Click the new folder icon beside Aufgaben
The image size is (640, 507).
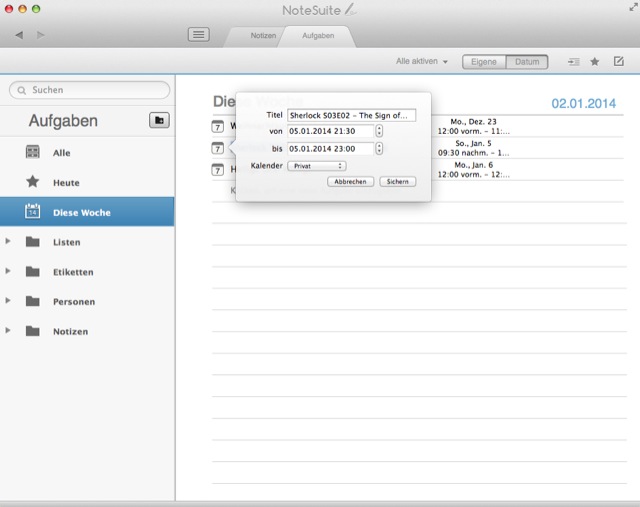pyautogui.click(x=159, y=121)
